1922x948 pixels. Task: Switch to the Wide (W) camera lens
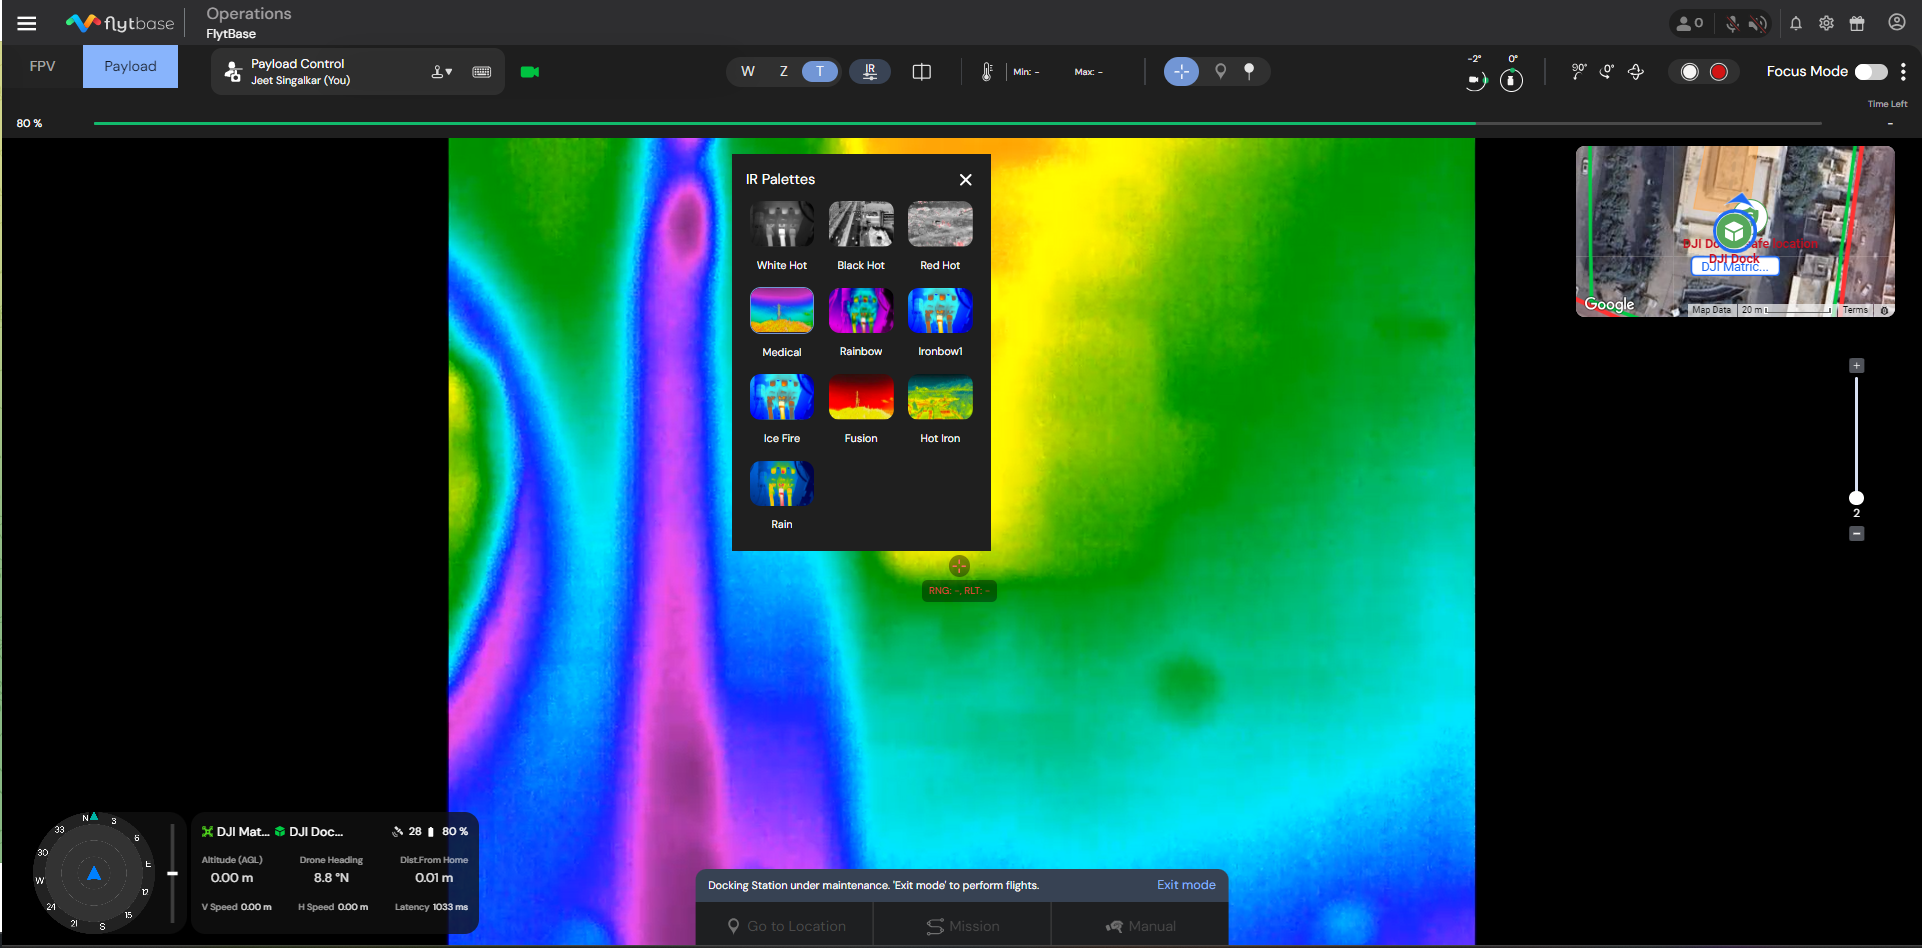pos(748,72)
